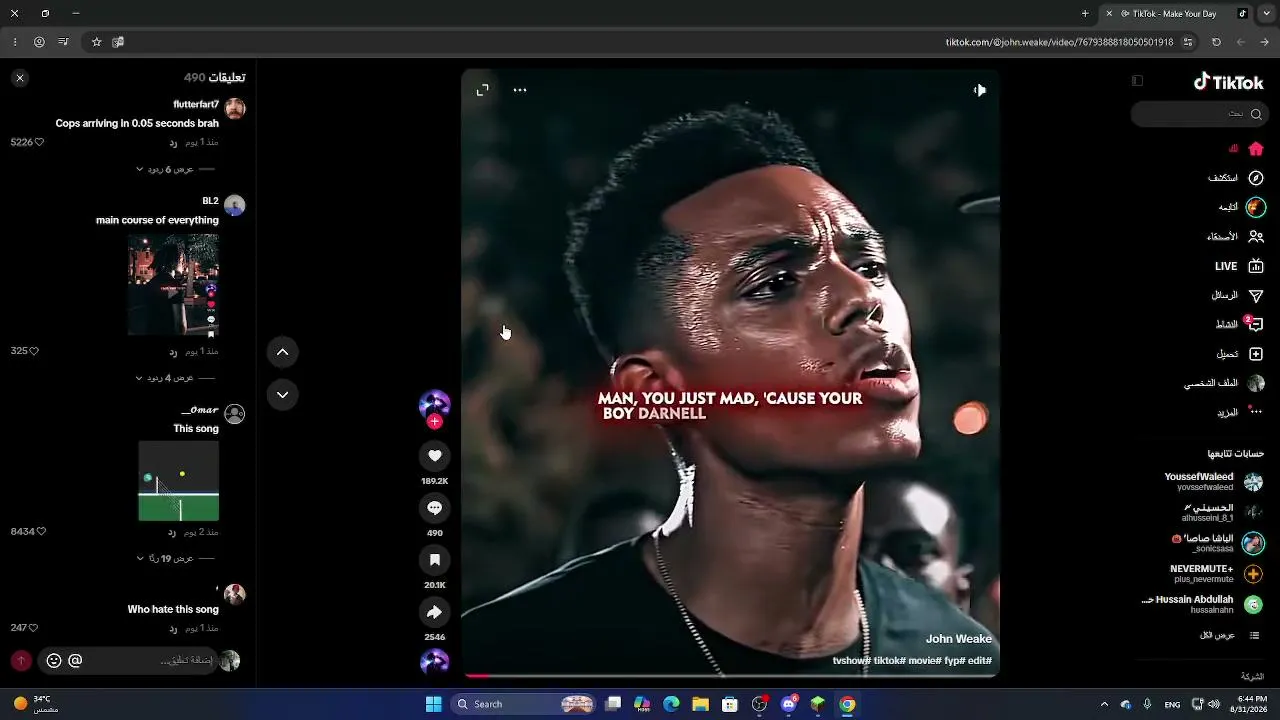Open Explore with the compass icon
The height and width of the screenshot is (720, 1280).
tap(1256, 178)
